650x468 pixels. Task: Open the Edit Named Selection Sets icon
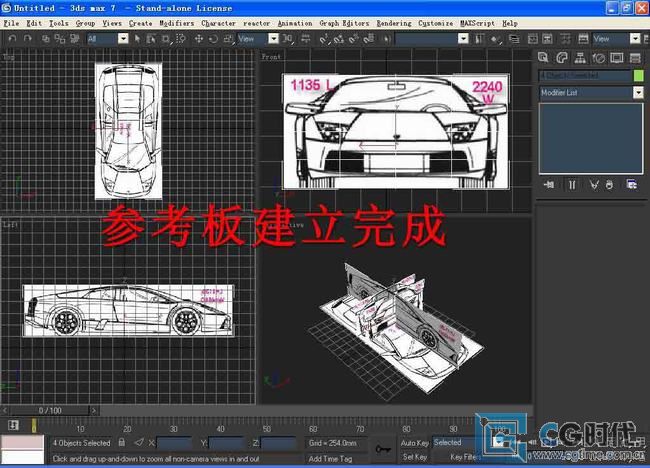tap(387, 39)
